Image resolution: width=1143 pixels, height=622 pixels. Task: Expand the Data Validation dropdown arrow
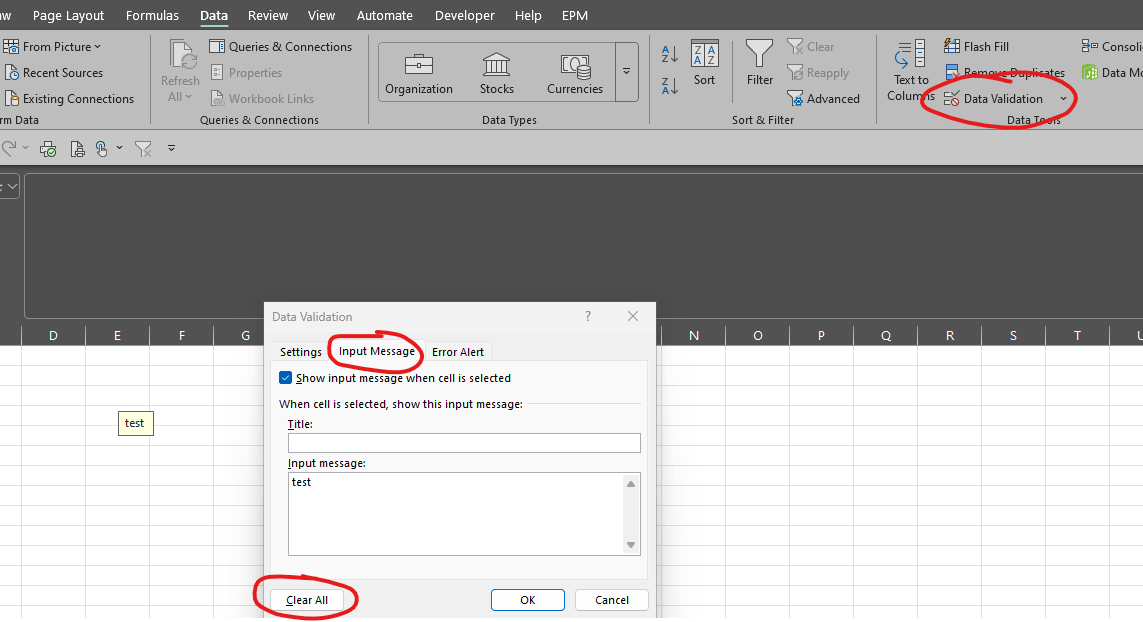(x=1063, y=98)
